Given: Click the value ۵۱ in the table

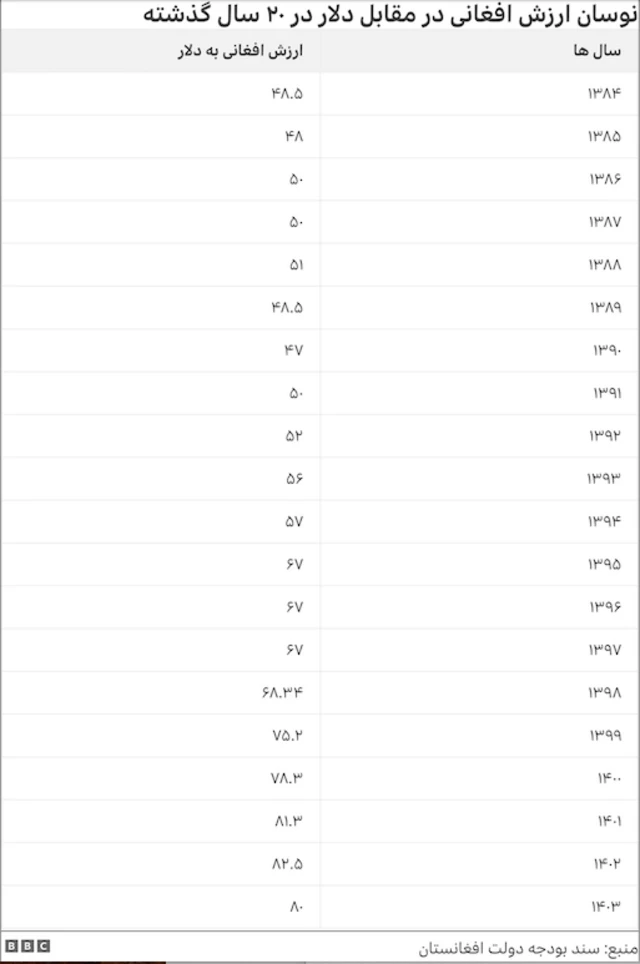Looking at the screenshot, I should 295,265.
